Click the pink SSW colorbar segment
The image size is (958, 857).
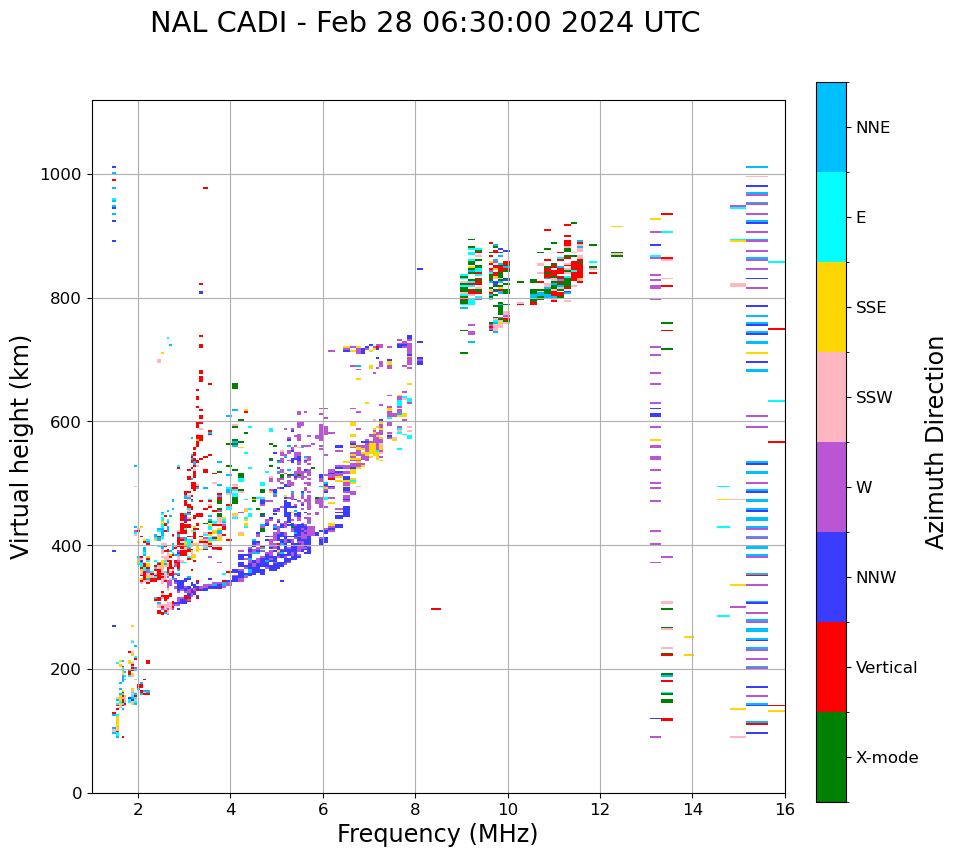(x=831, y=397)
